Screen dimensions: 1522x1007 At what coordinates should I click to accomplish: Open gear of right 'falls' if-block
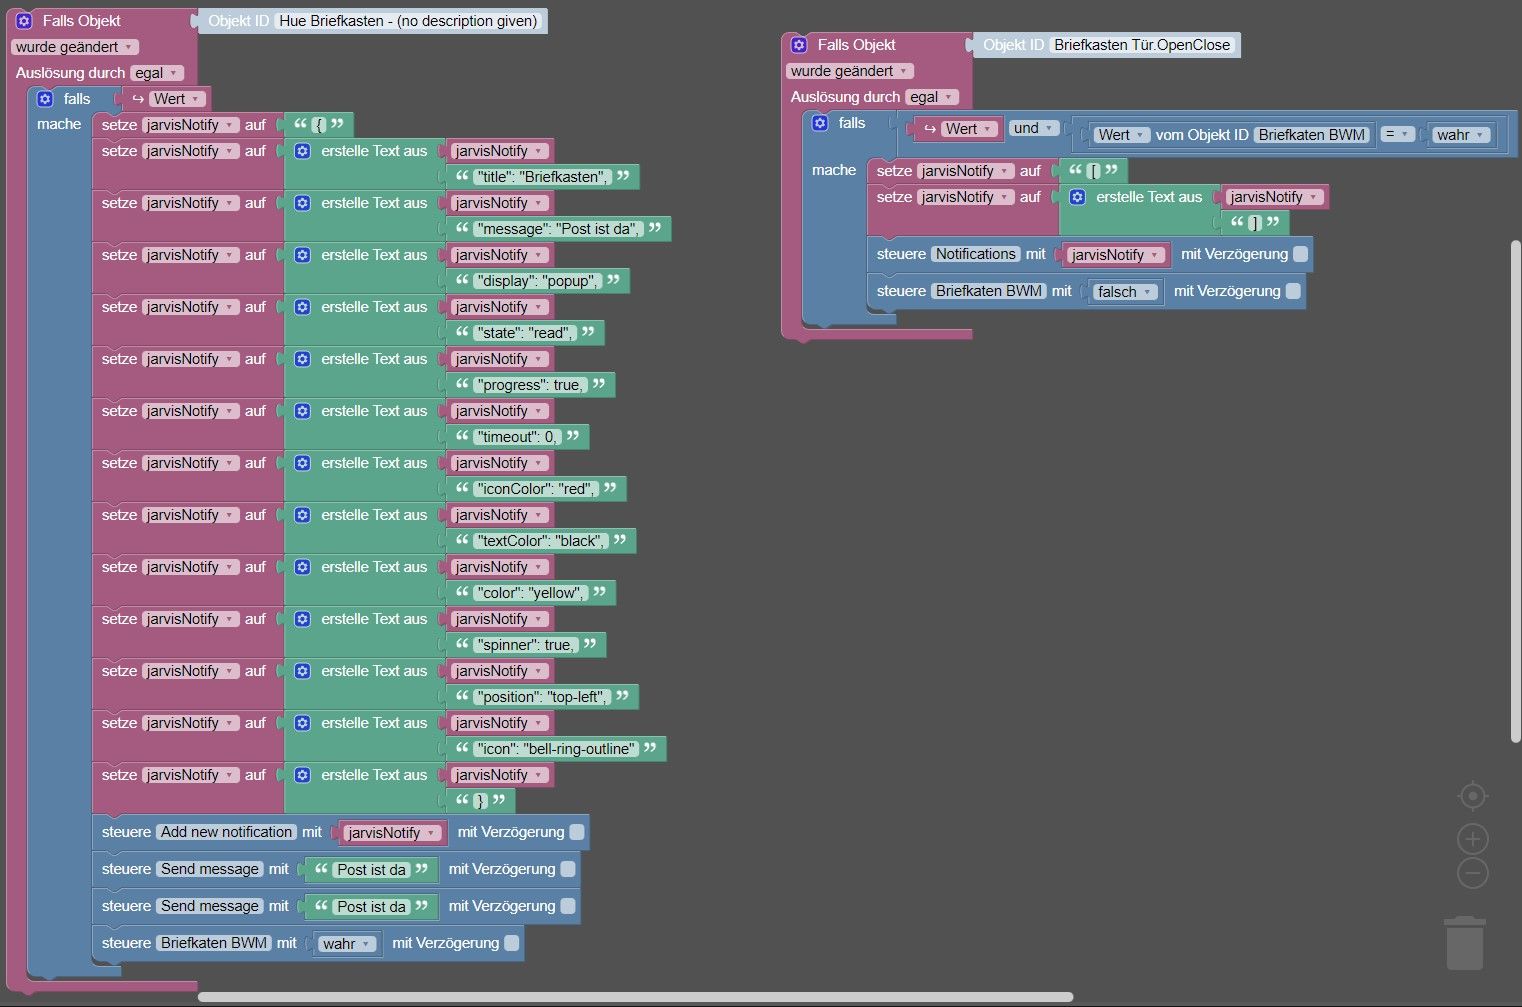820,123
